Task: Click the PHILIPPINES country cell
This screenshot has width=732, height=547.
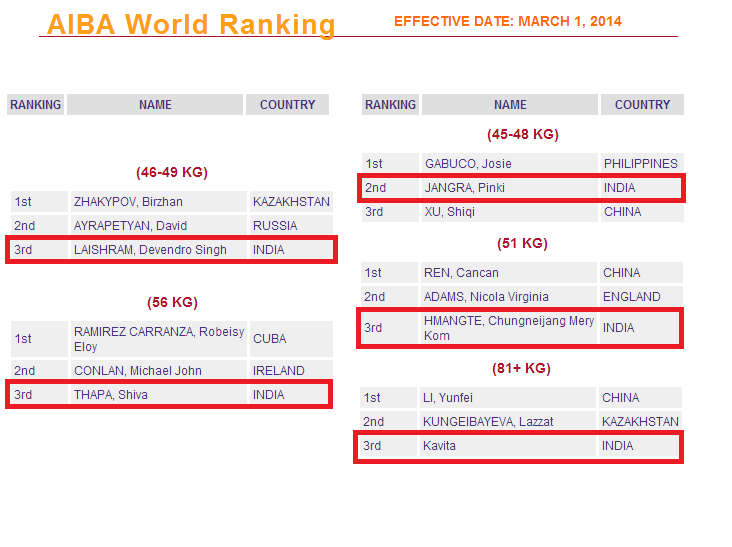Action: (x=640, y=164)
